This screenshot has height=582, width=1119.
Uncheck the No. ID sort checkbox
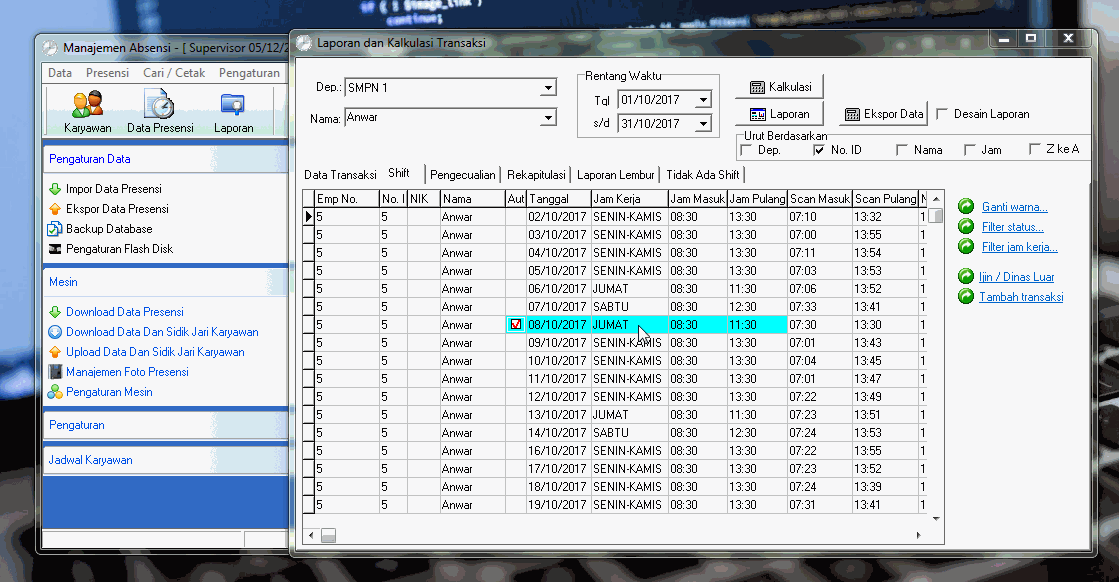(x=819, y=150)
